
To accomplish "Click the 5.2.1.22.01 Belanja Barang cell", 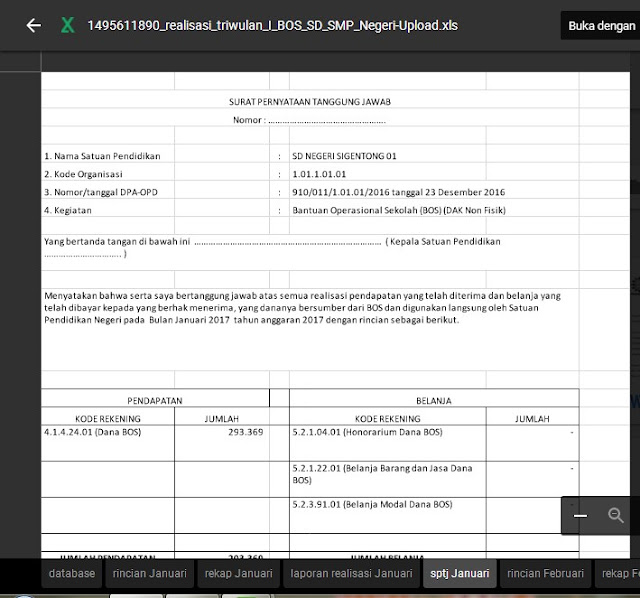I will pos(388,479).
